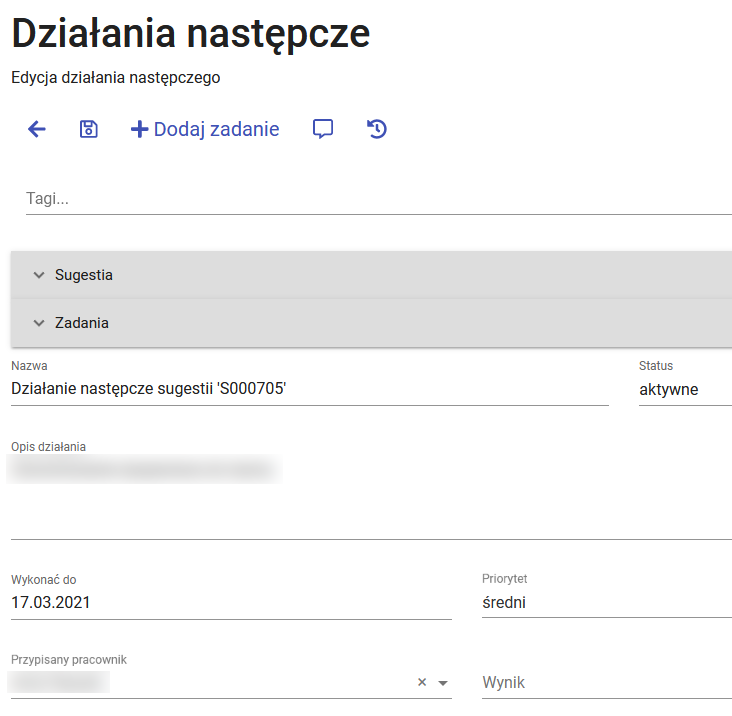Save the follow-up action via floppy icon
The width and height of the screenshot is (732, 716).
tap(89, 129)
